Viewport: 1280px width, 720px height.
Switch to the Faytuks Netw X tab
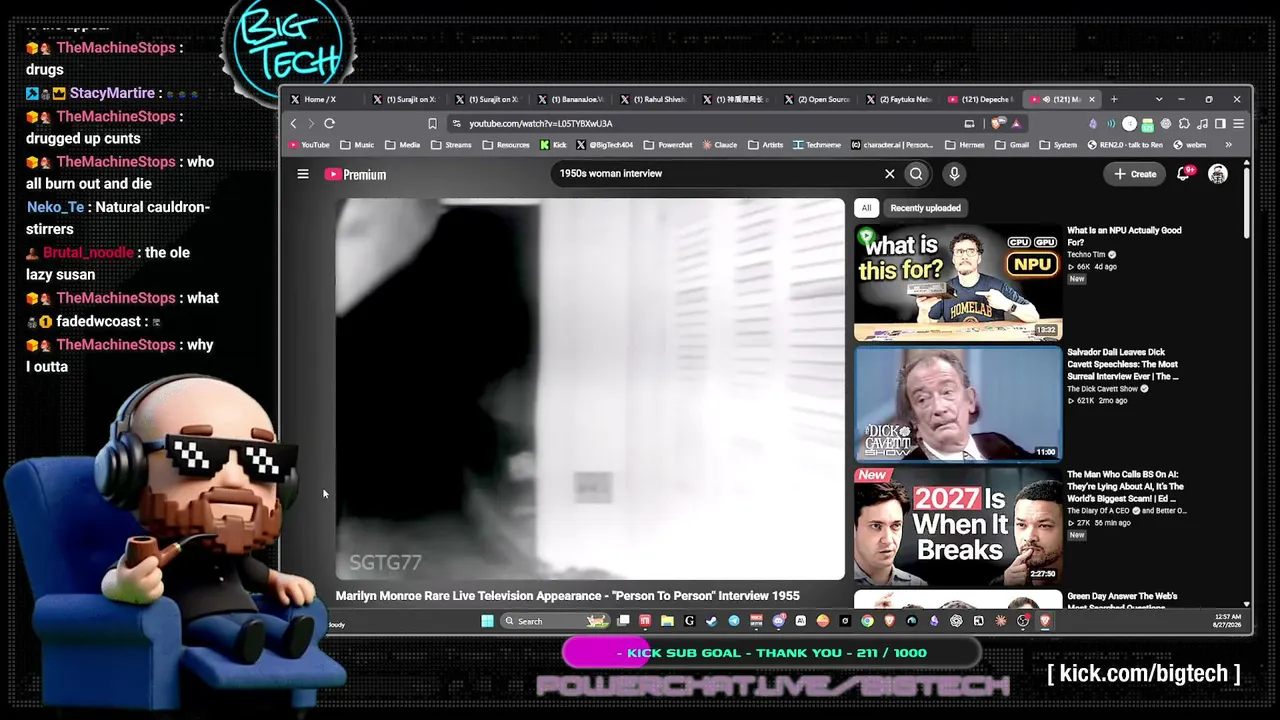pos(899,99)
